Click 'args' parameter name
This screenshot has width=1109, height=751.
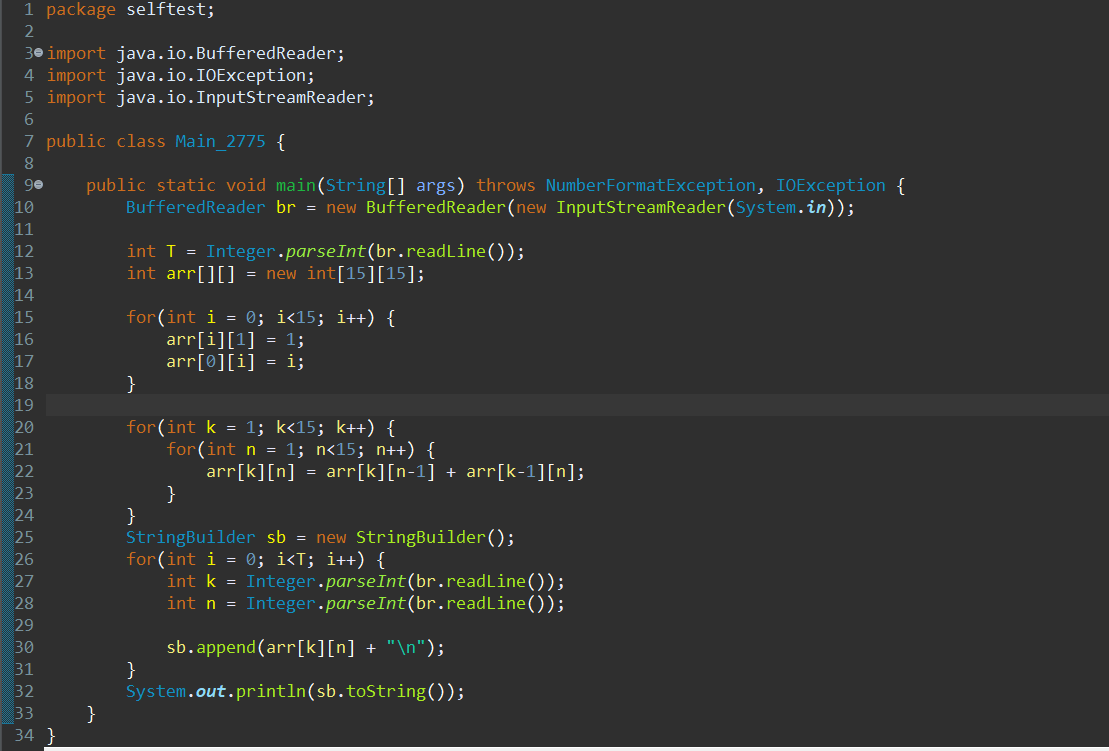click(x=435, y=186)
